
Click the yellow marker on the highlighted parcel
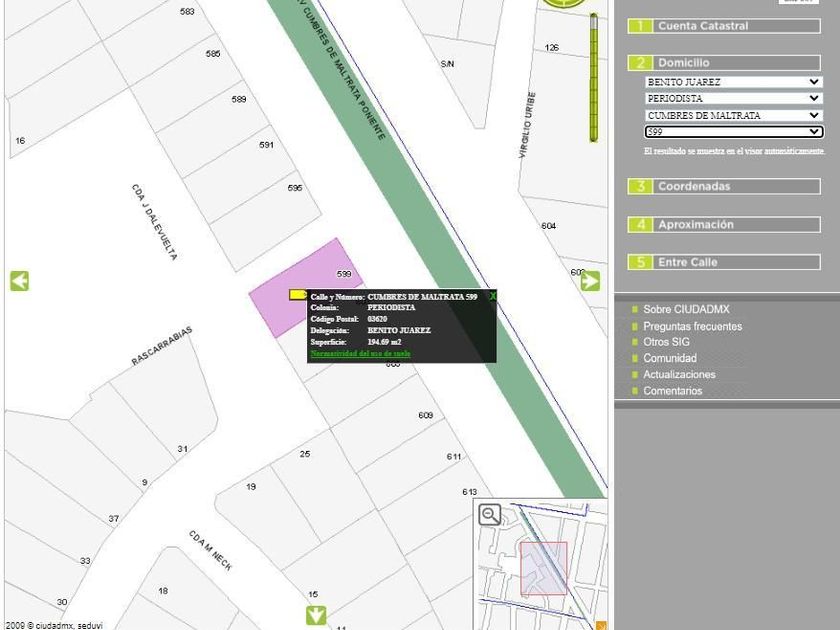[298, 295]
